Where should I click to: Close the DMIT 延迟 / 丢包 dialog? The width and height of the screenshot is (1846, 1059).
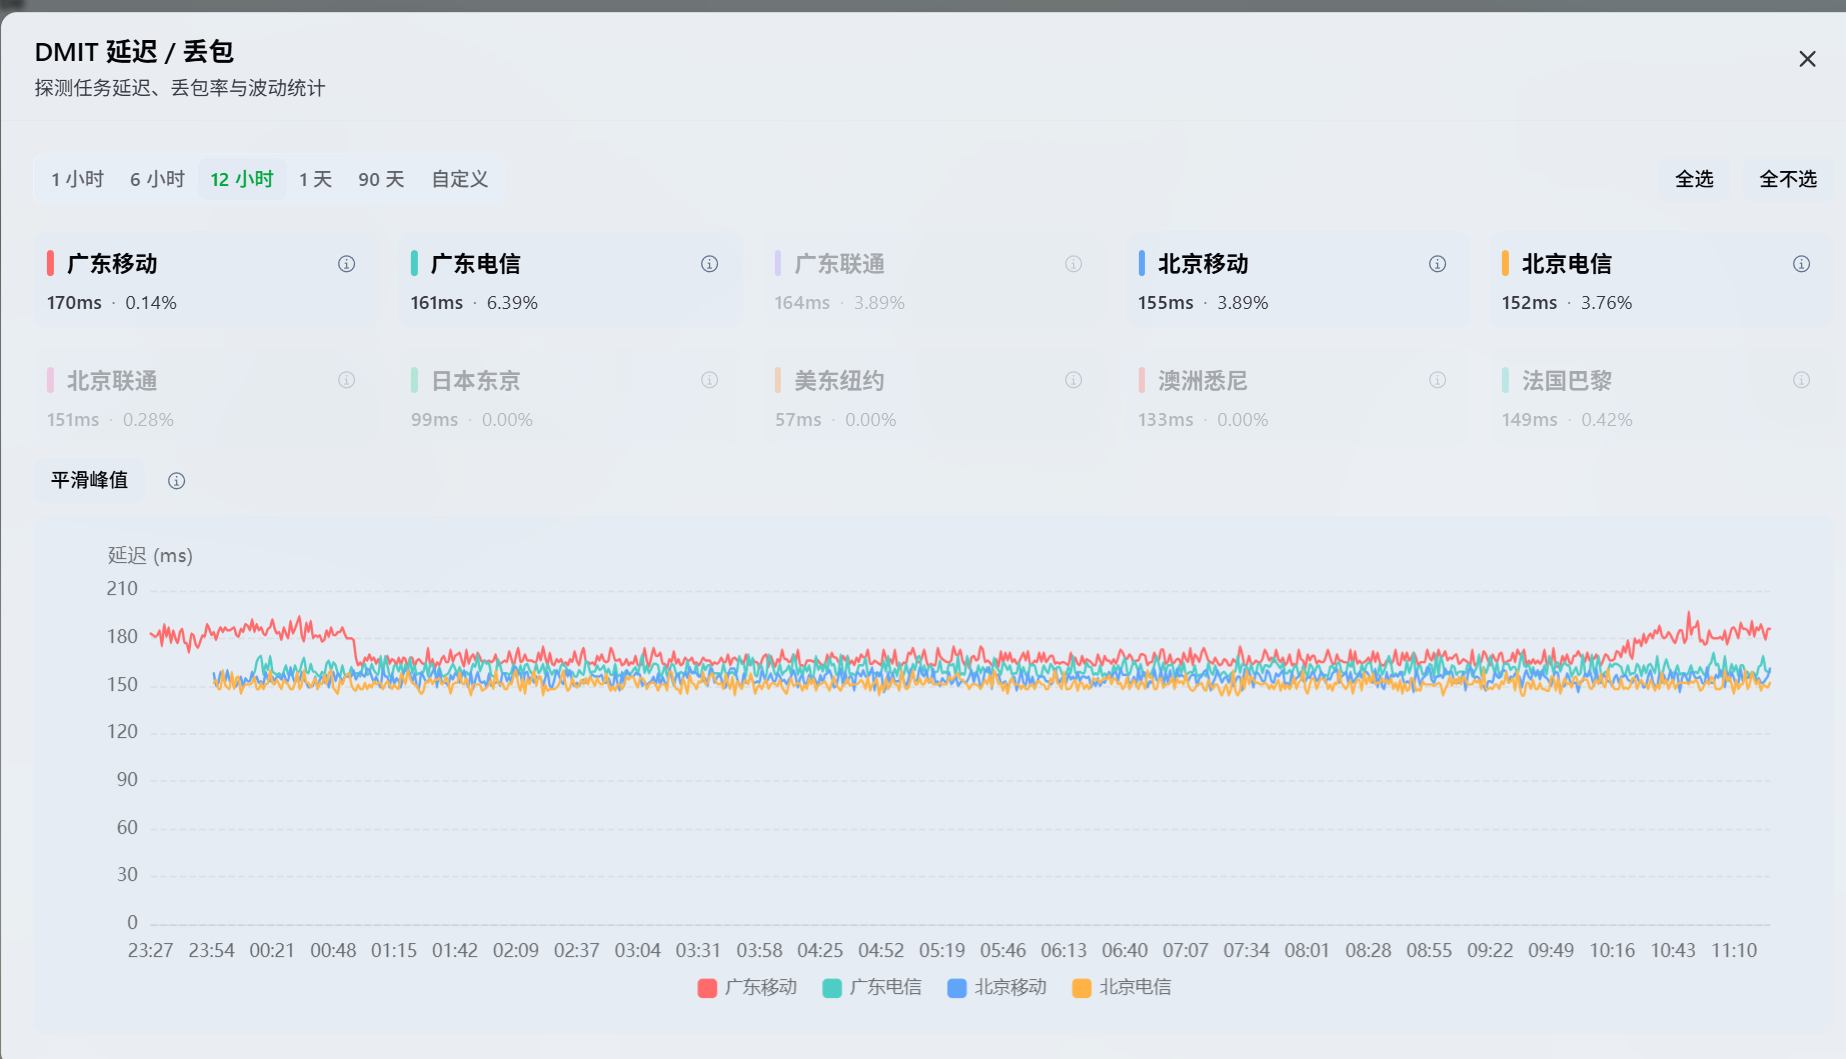(1807, 59)
